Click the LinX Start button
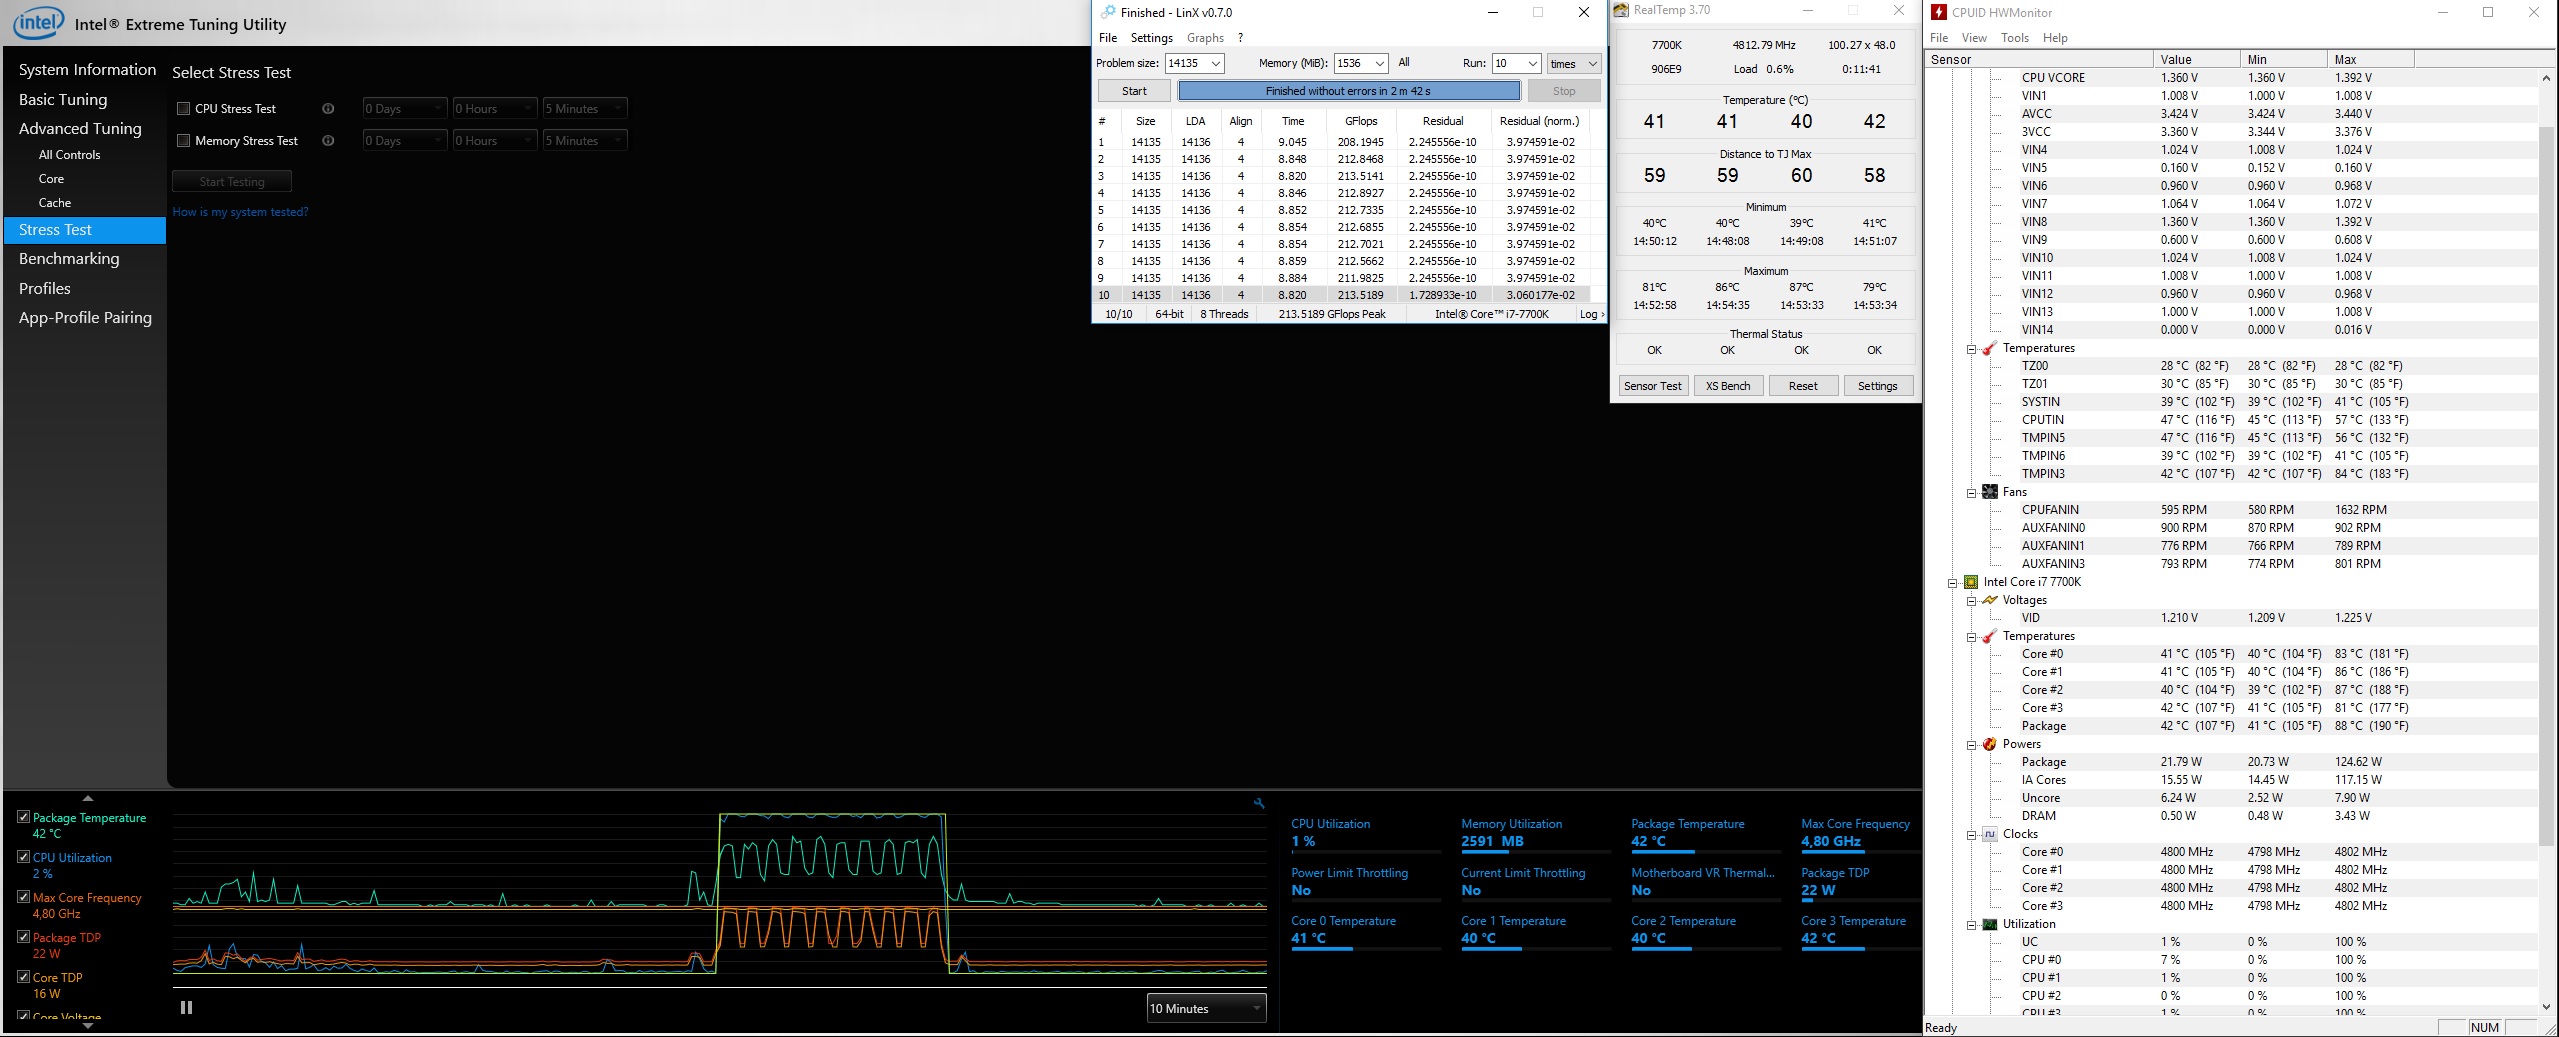 tap(1134, 91)
